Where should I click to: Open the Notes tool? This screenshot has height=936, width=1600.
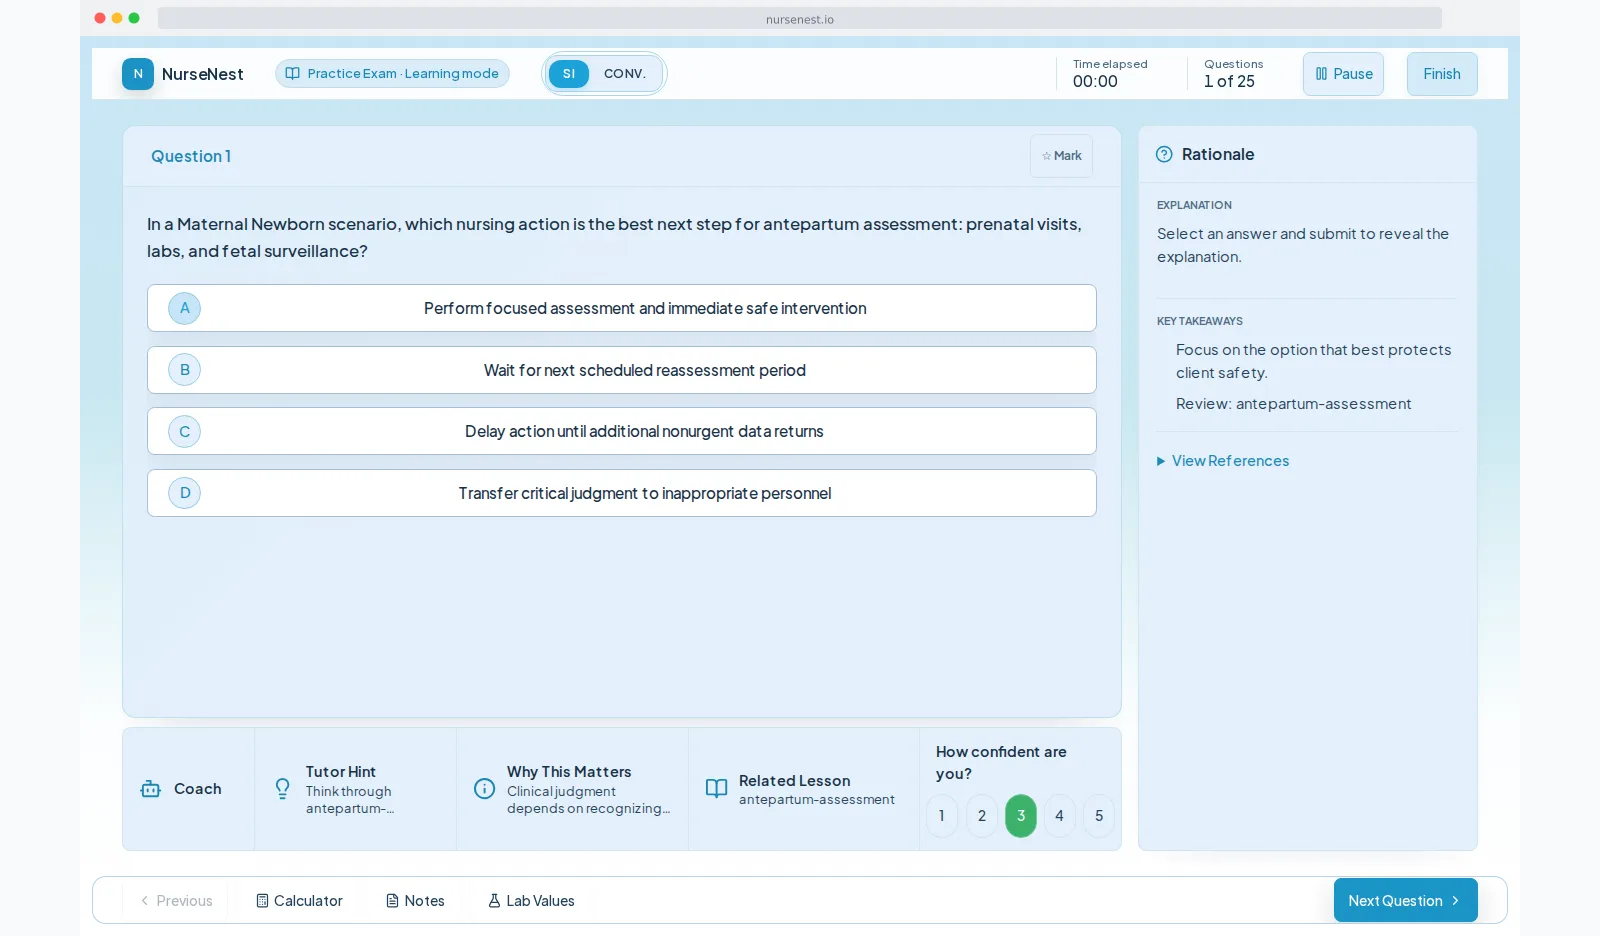[x=415, y=901]
